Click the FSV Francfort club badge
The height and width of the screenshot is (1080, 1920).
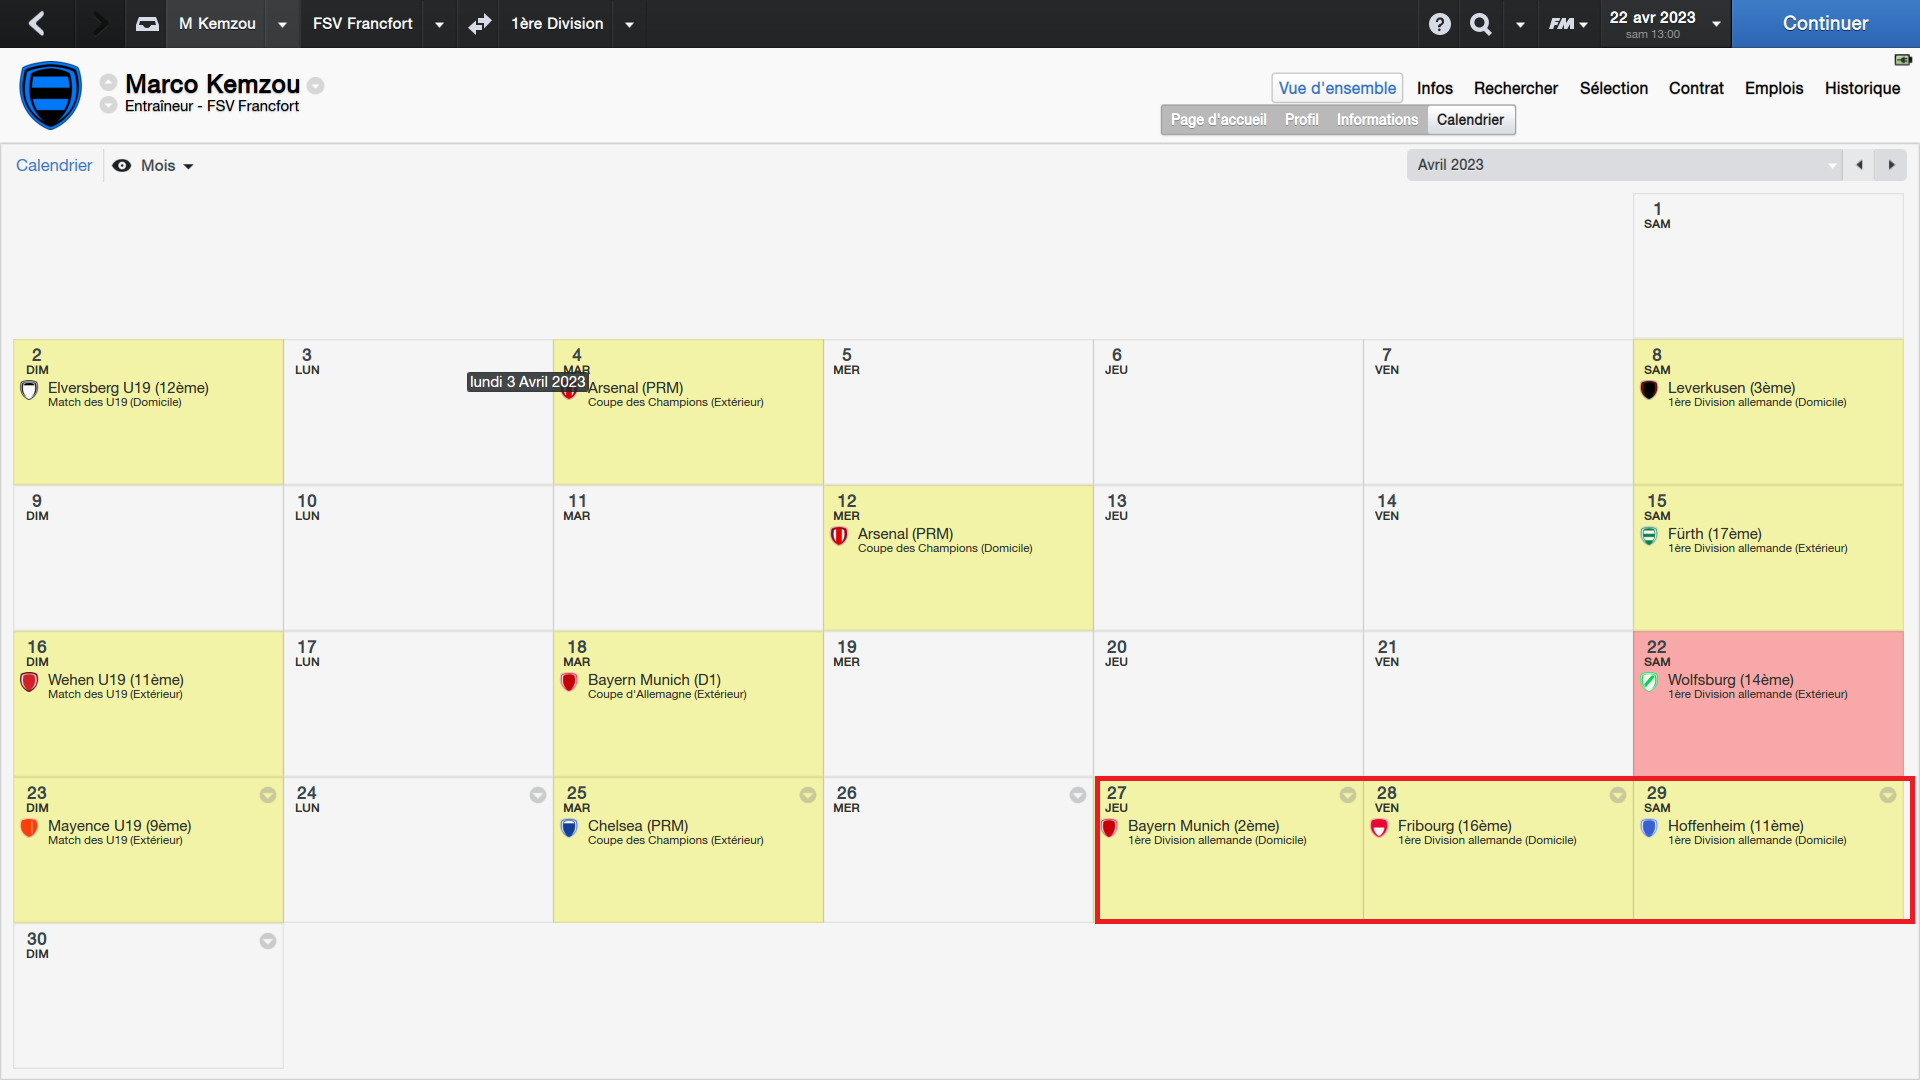(x=51, y=96)
